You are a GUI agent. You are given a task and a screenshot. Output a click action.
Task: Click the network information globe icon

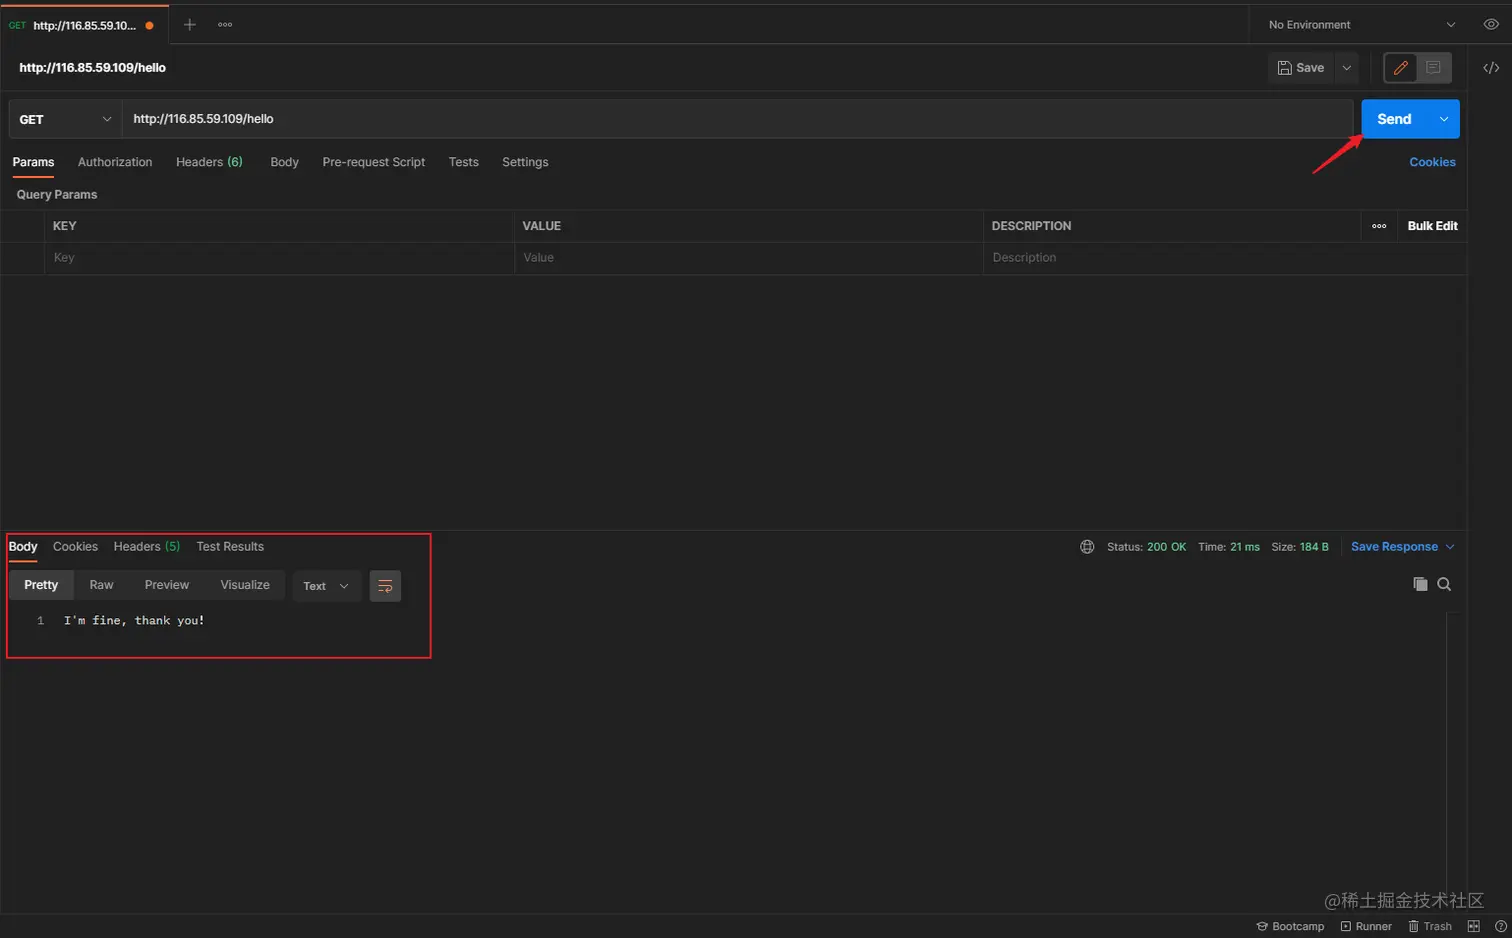[1087, 547]
